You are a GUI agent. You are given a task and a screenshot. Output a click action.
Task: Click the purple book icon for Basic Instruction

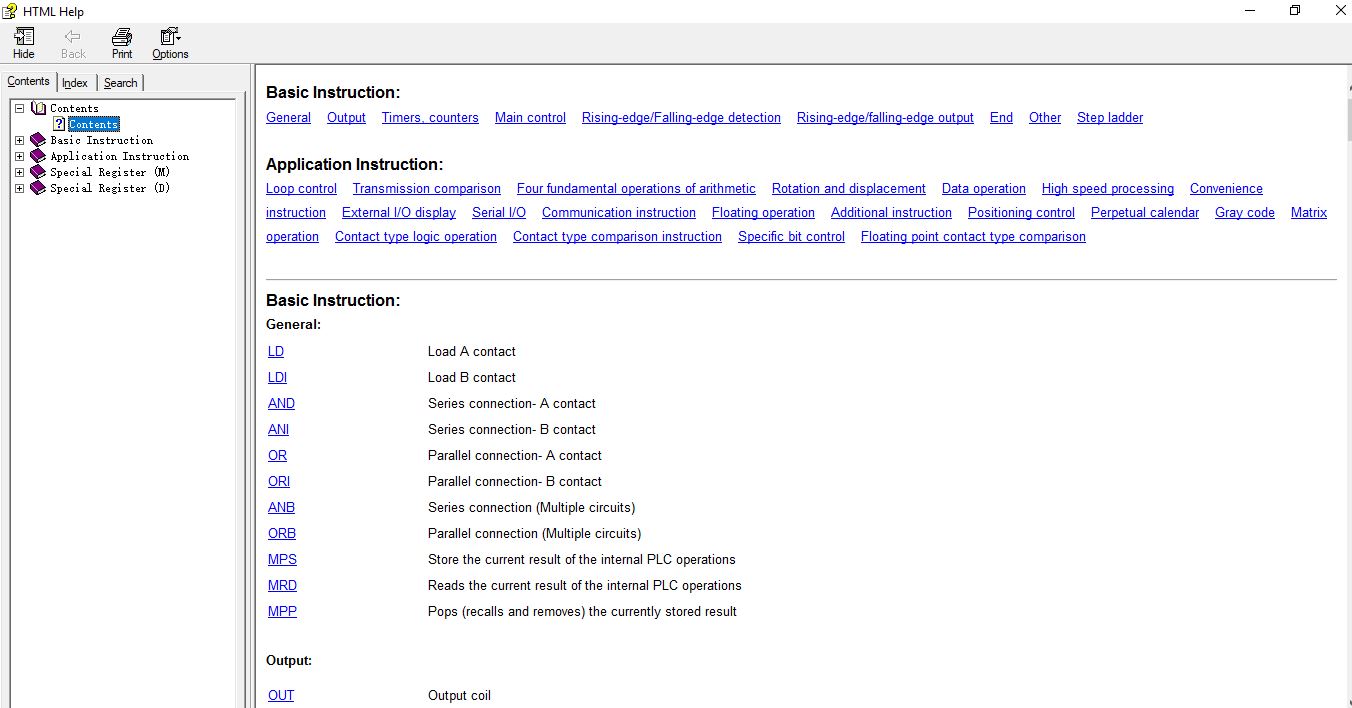39,140
